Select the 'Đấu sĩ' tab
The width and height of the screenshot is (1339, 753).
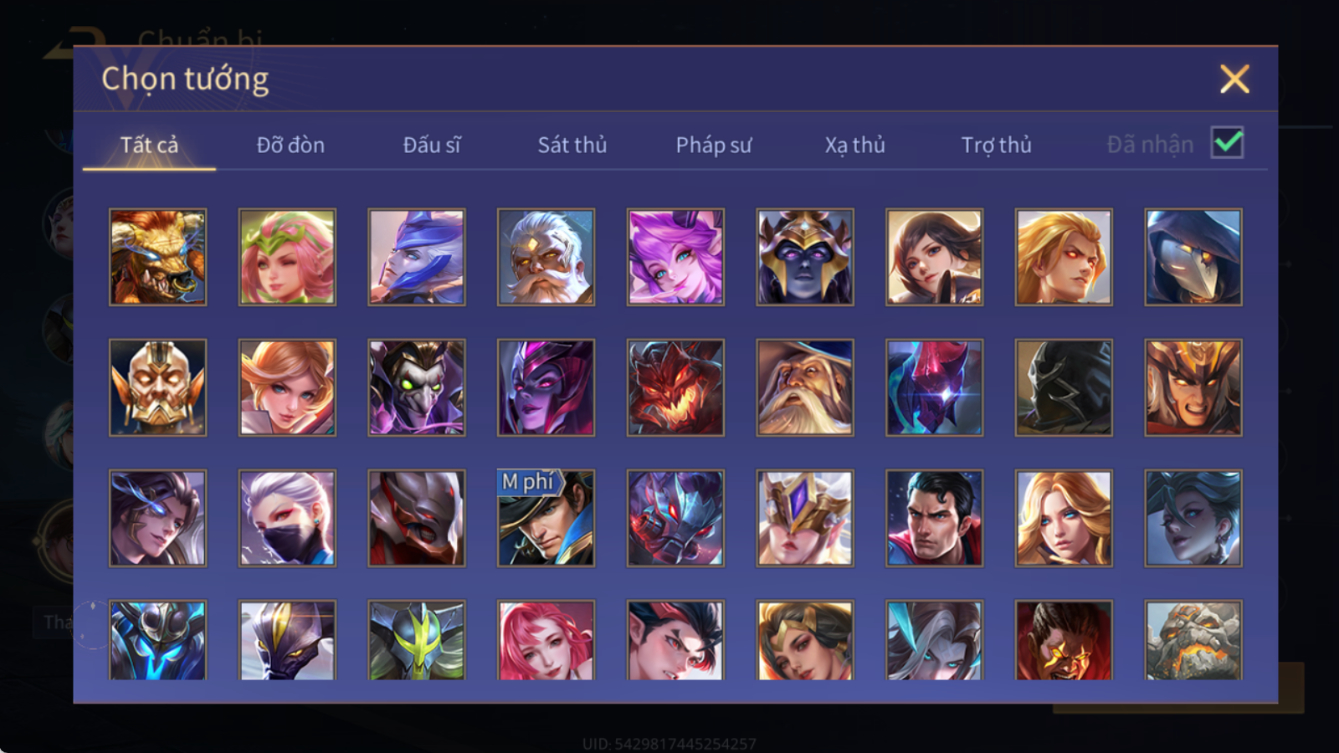click(x=432, y=145)
